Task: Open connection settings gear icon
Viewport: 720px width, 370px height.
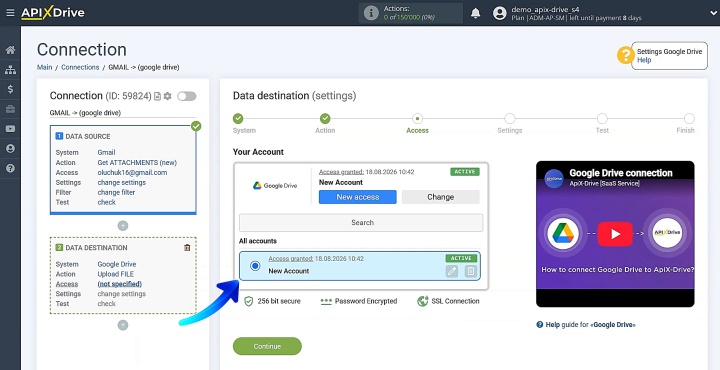Action: [168, 96]
